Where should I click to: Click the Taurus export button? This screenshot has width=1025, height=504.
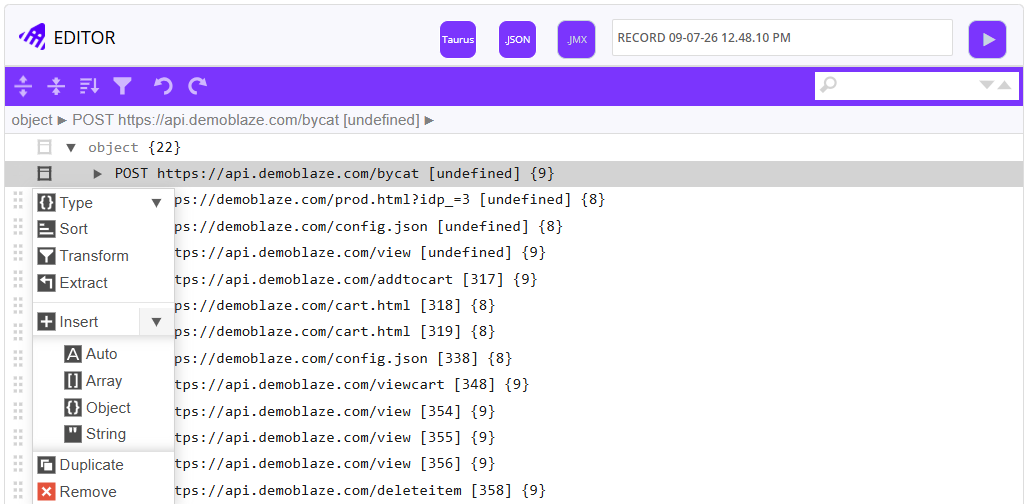click(458, 39)
